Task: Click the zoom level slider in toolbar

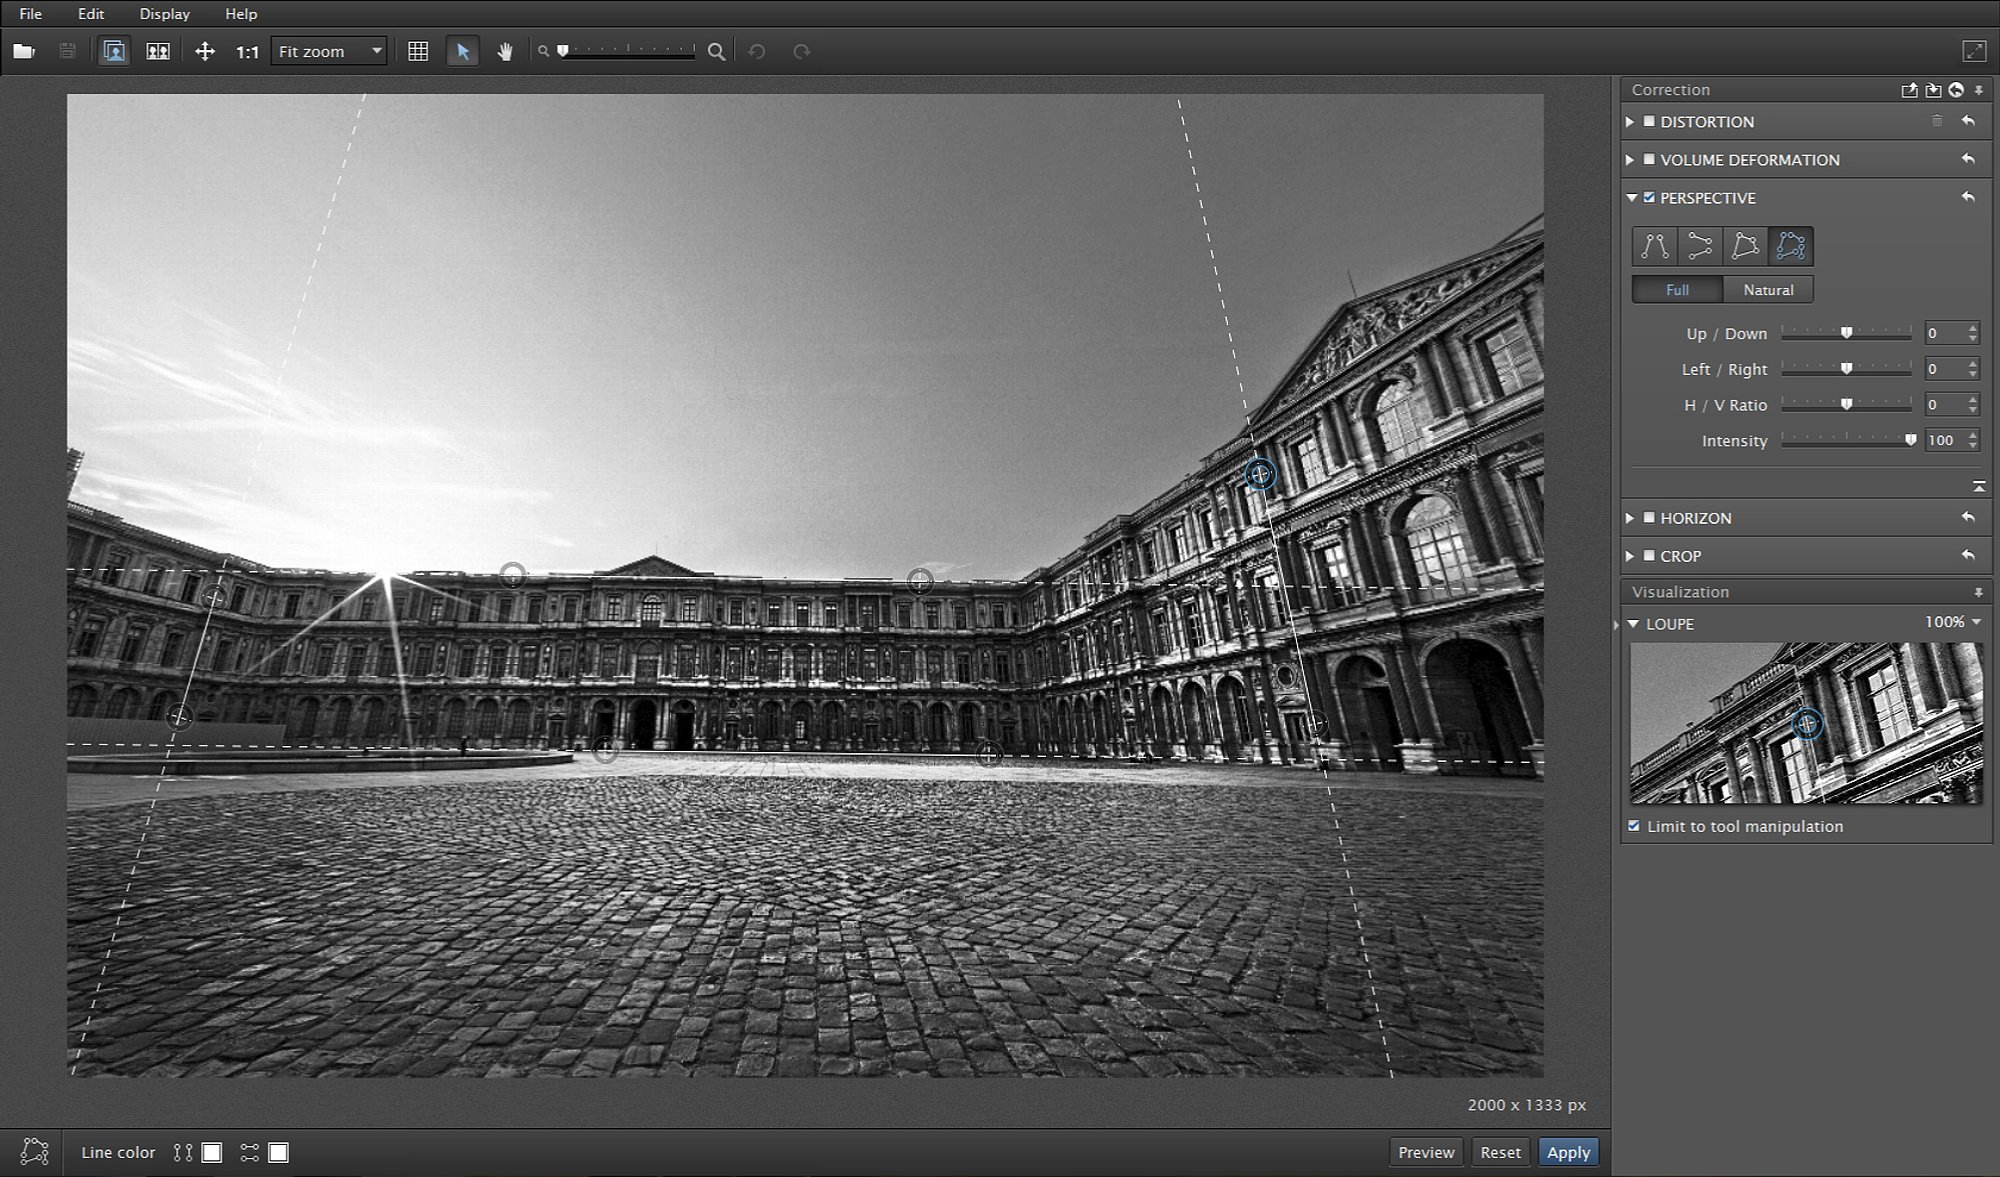Action: 626,51
